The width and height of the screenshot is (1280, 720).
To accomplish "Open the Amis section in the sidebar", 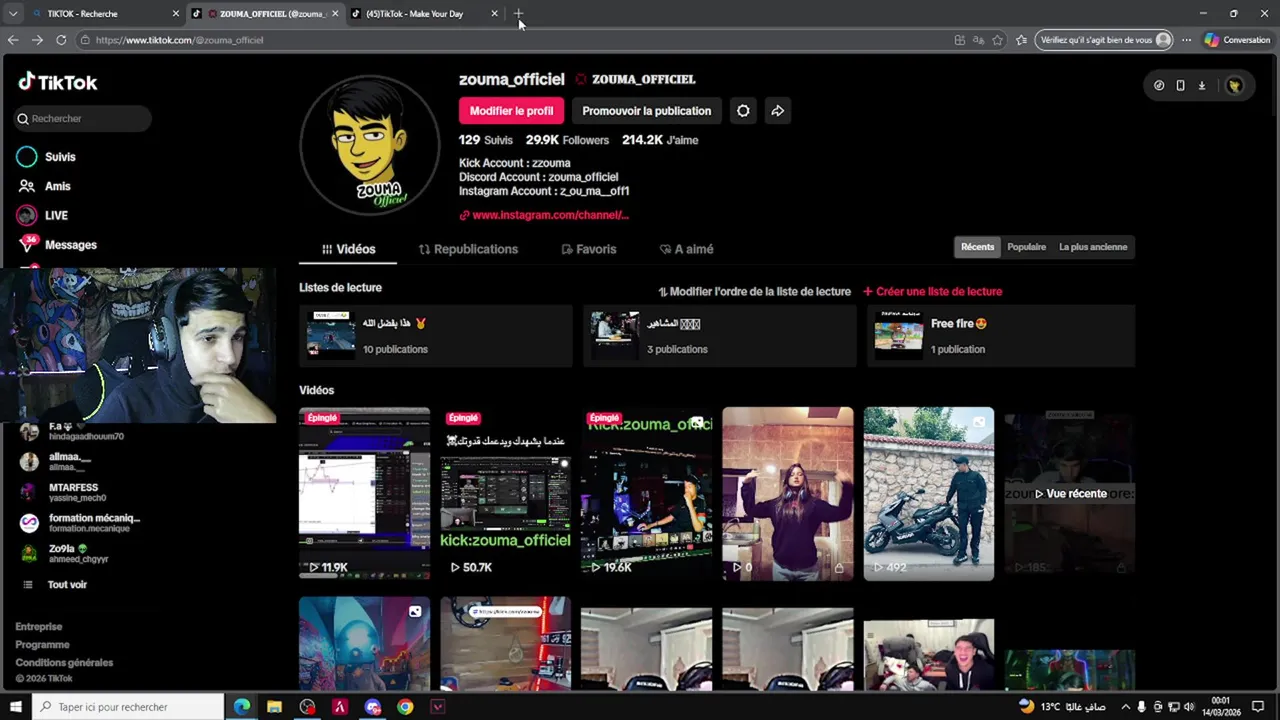I will [x=44, y=186].
